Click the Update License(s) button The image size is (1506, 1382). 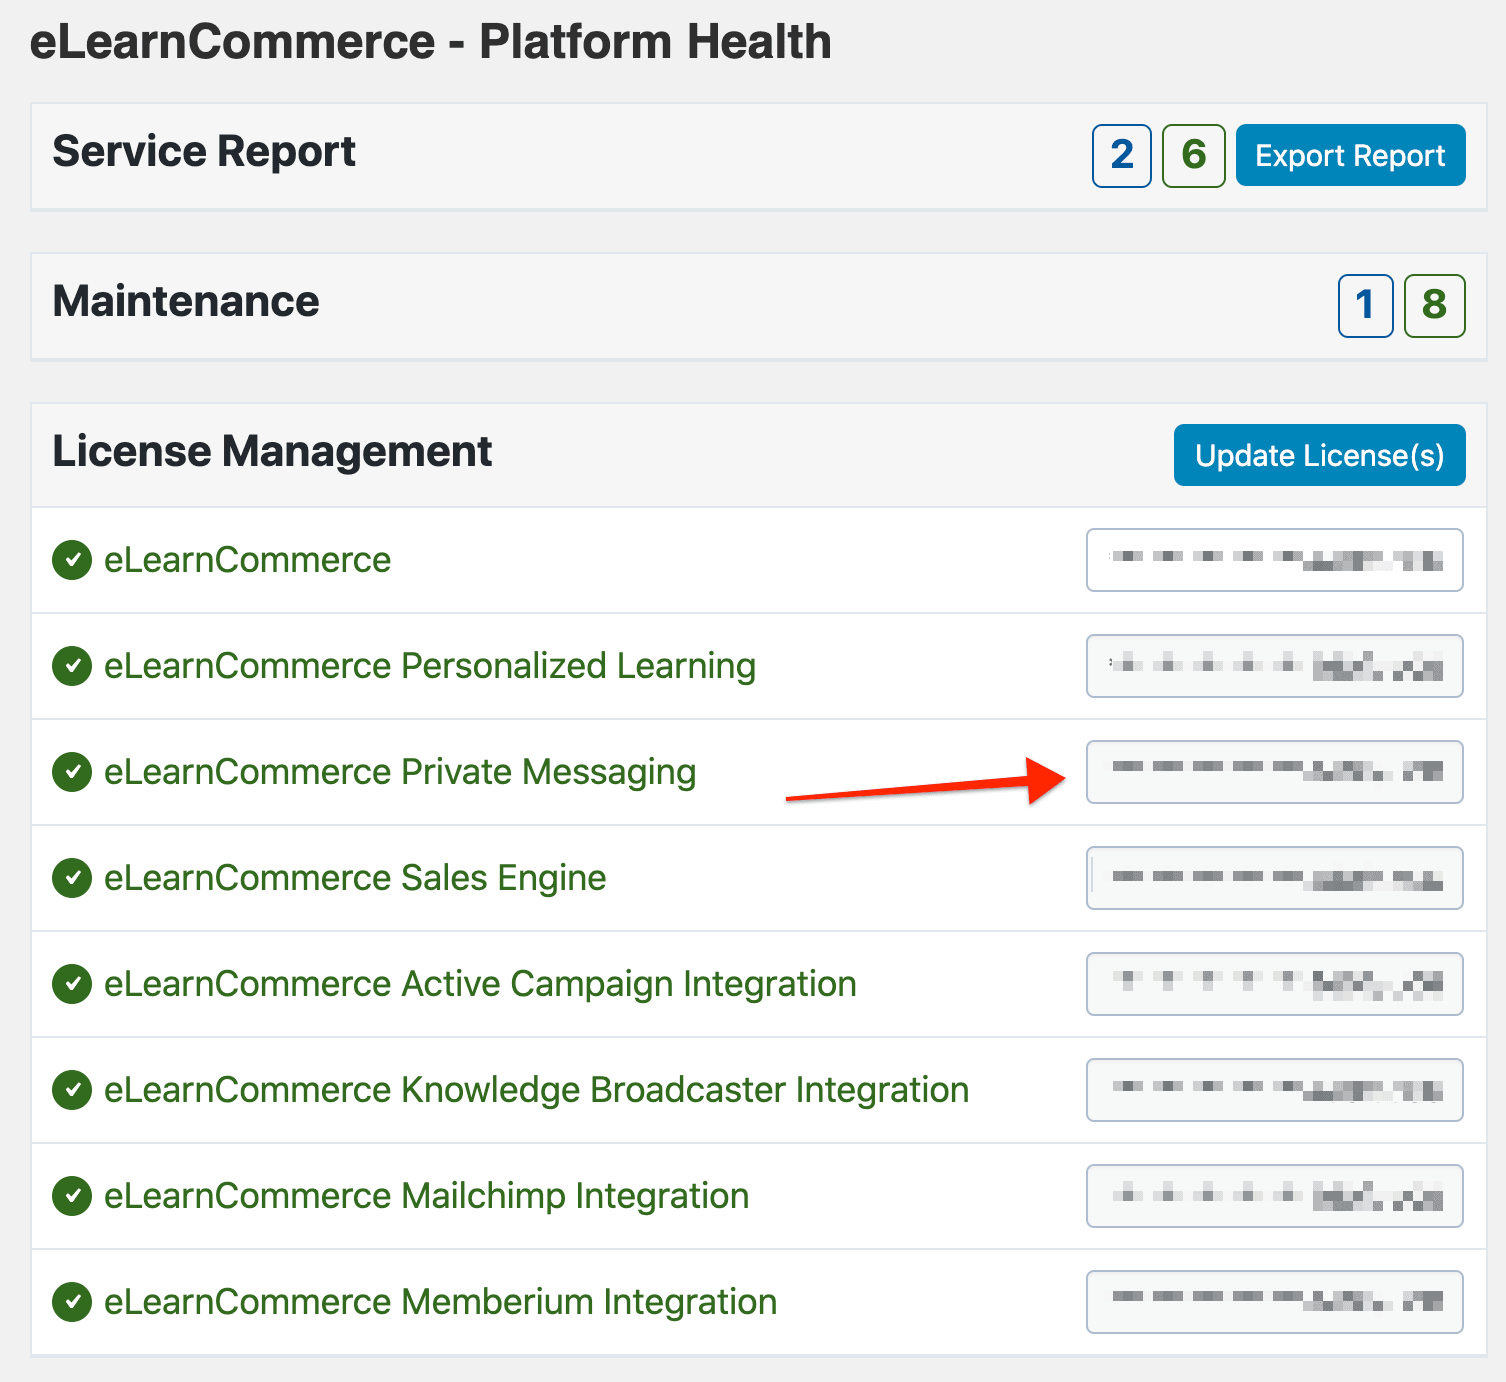[1319, 455]
